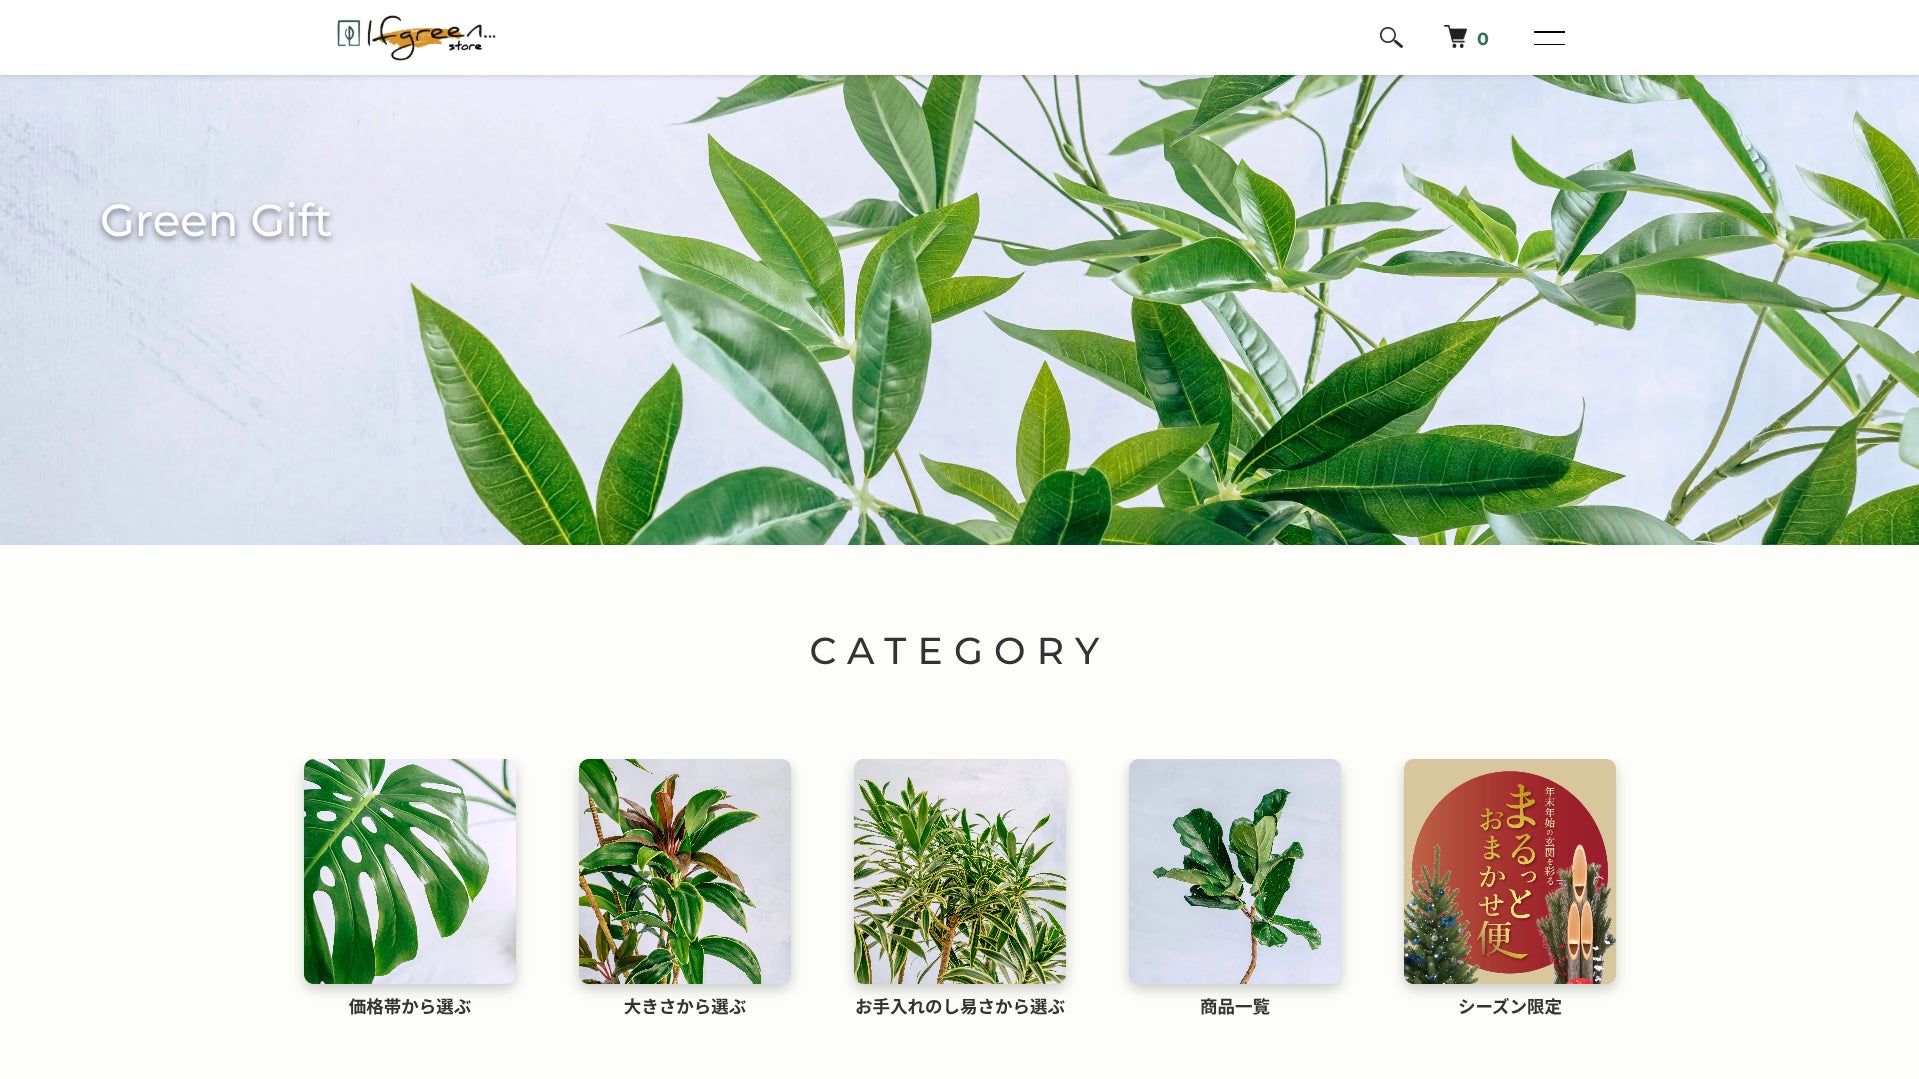Click the Green Gift banner title
Image resolution: width=1919 pixels, height=1079 pixels.
coord(215,221)
